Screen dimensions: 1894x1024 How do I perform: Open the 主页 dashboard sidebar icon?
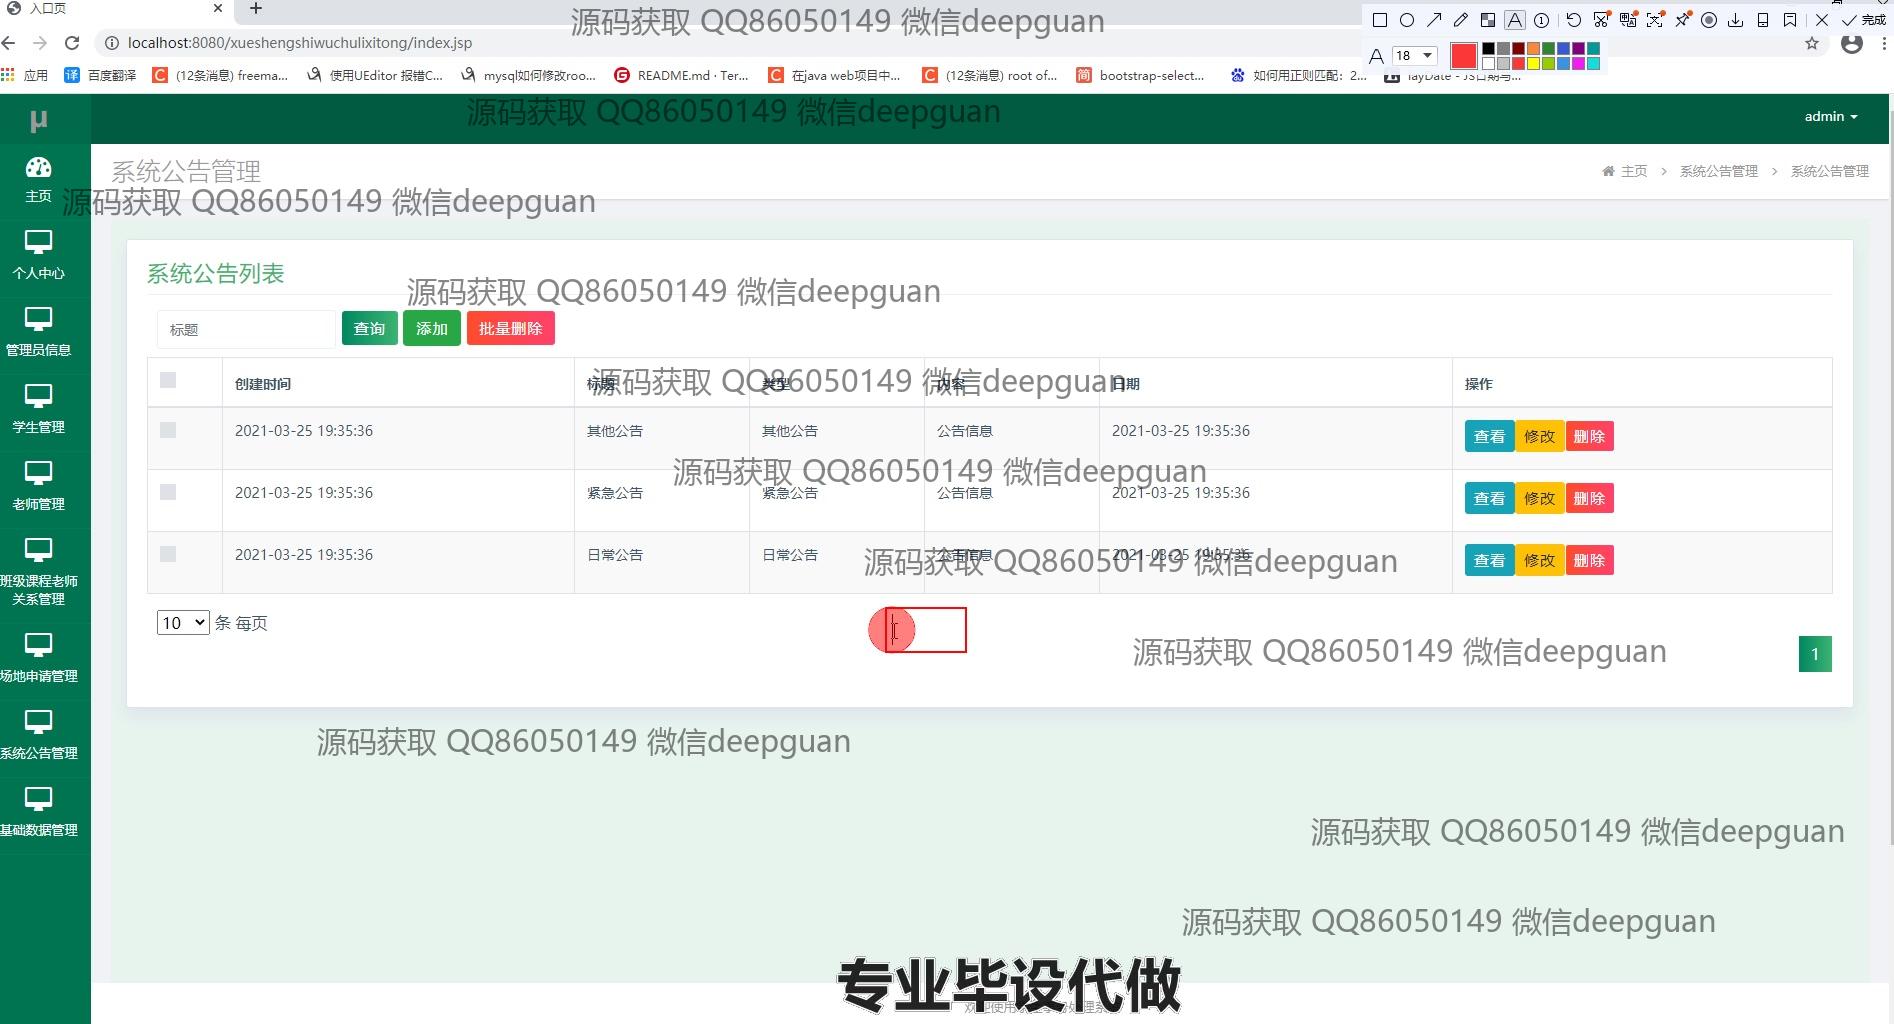pyautogui.click(x=38, y=179)
